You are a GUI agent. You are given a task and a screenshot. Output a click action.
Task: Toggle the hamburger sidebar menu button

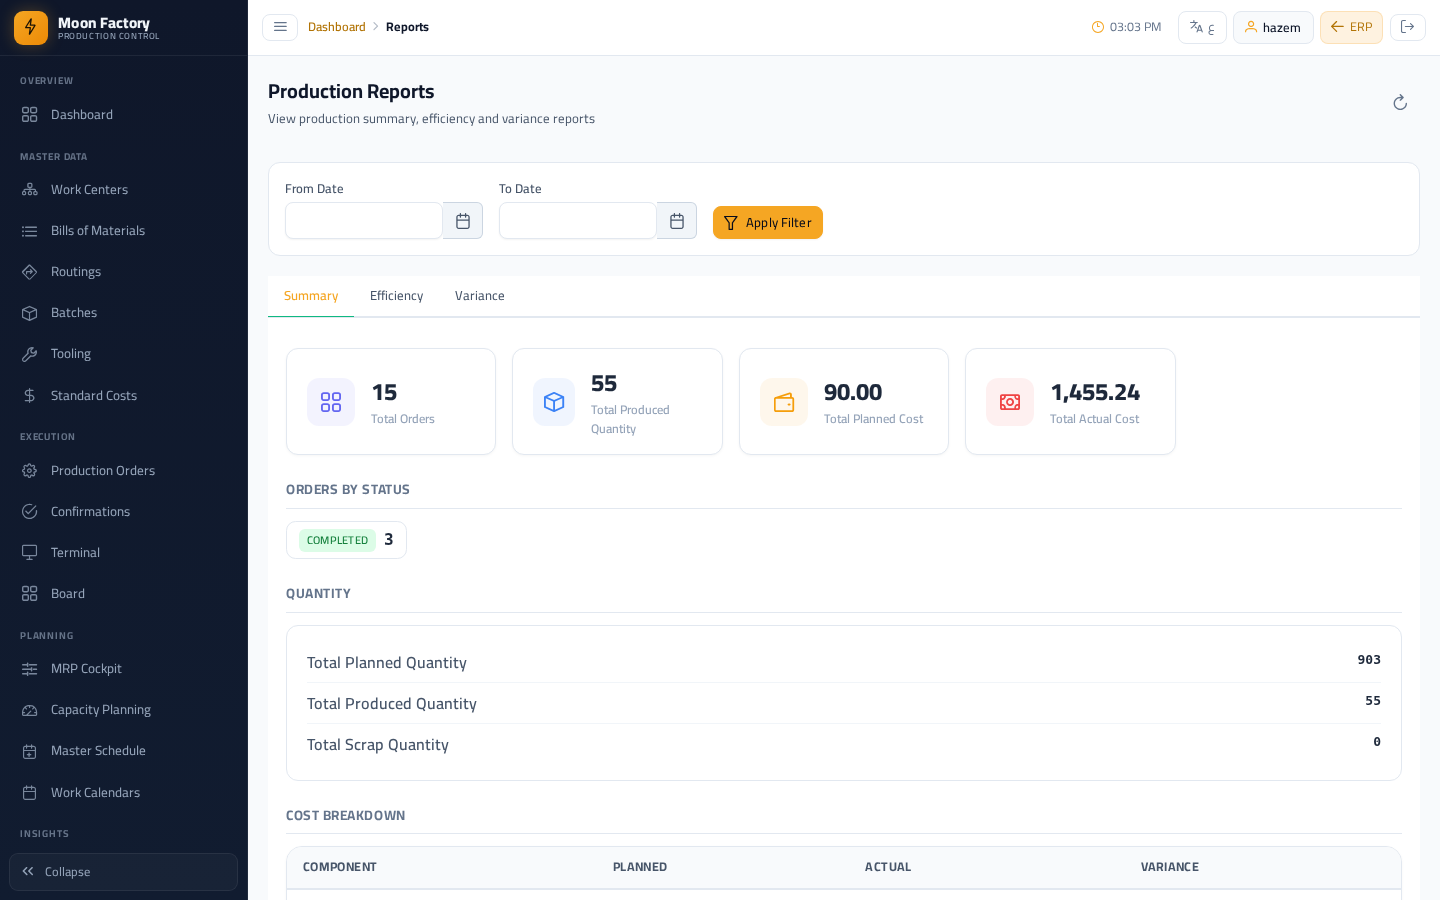280,27
